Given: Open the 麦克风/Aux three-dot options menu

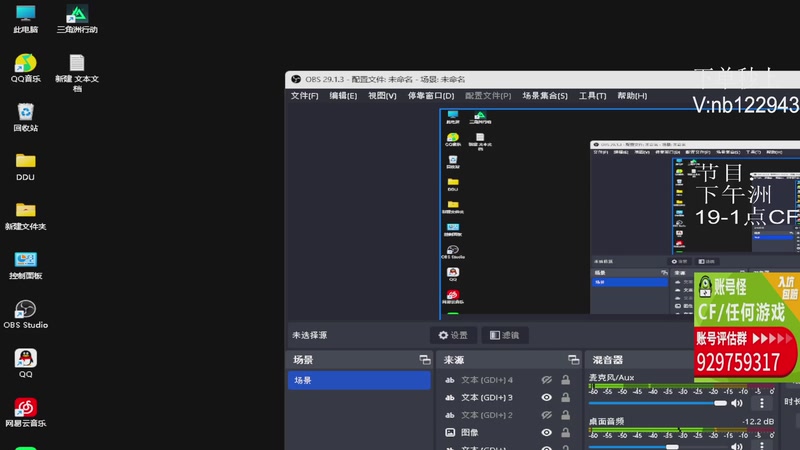Looking at the screenshot, I should pyautogui.click(x=762, y=403).
